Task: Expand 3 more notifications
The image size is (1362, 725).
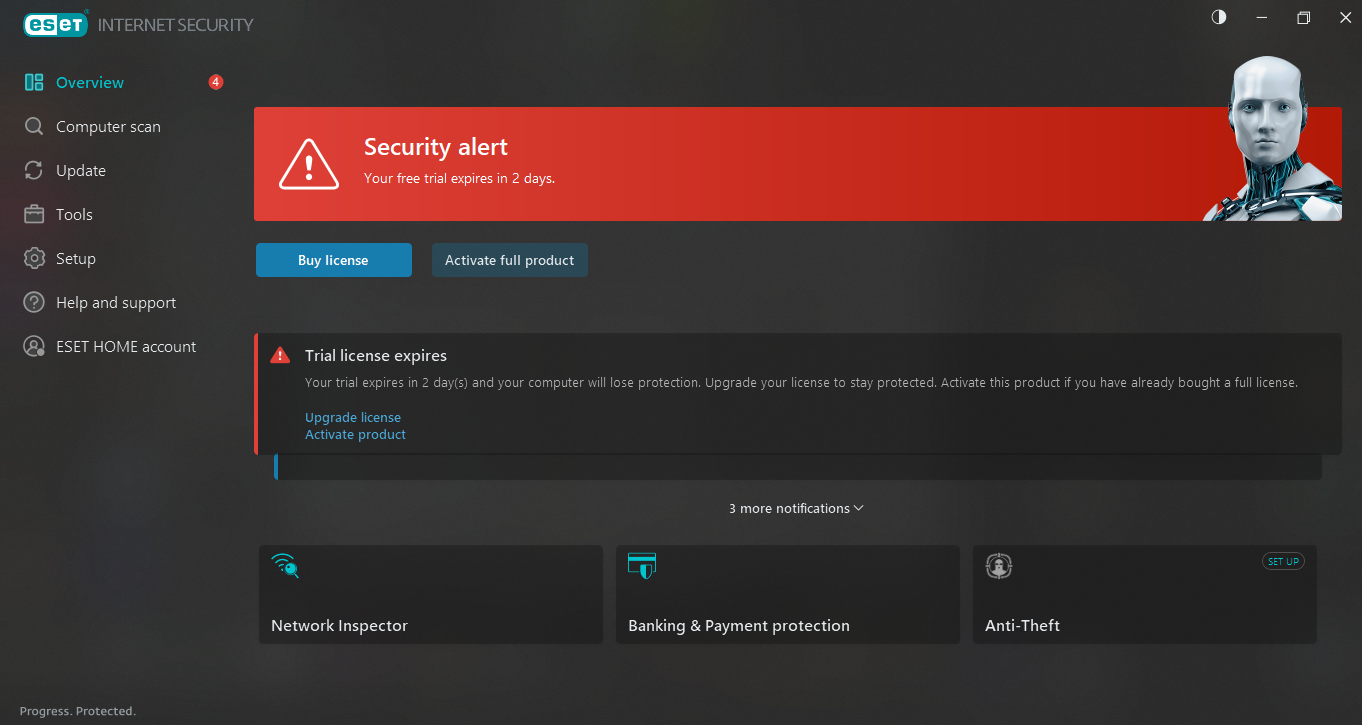Action: point(796,508)
